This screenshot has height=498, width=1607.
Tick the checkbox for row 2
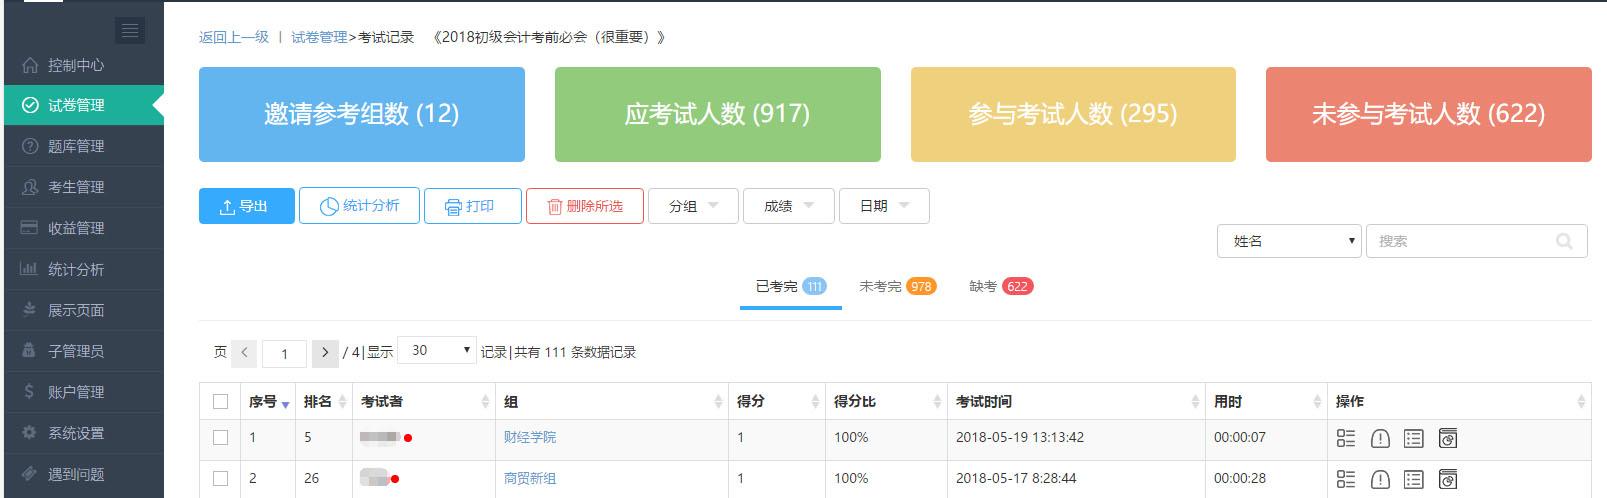pyautogui.click(x=220, y=479)
